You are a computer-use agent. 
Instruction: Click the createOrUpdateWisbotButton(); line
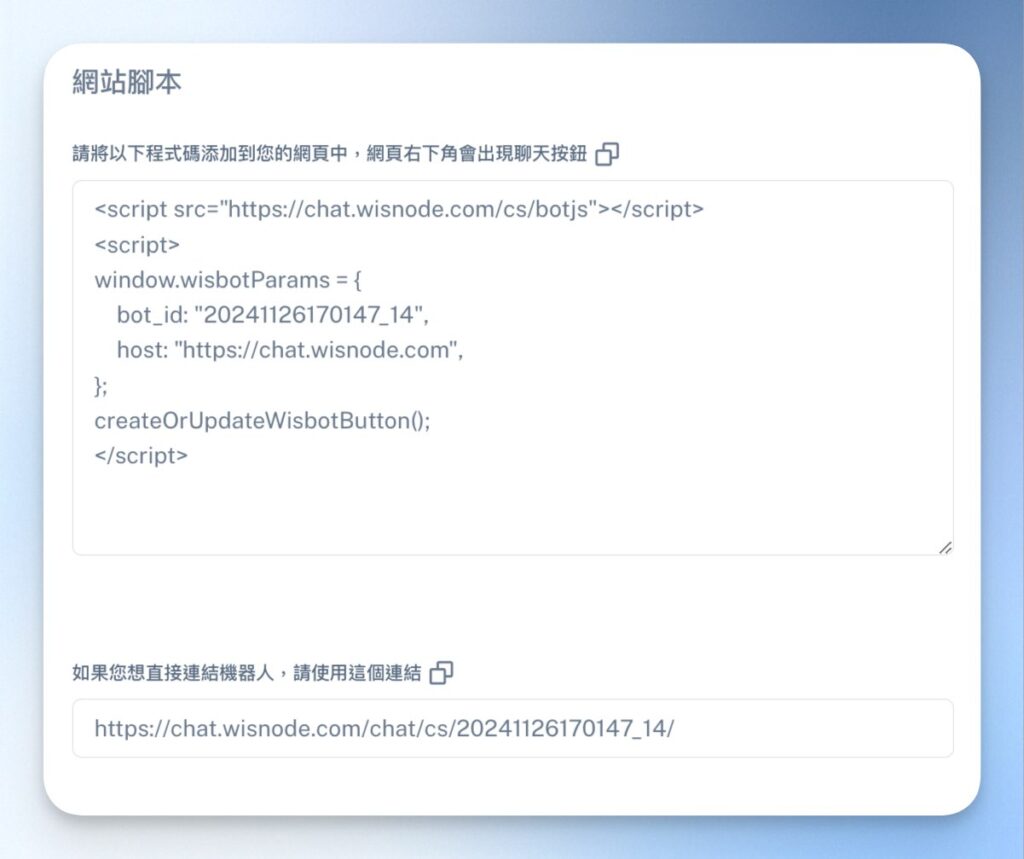coord(263,421)
